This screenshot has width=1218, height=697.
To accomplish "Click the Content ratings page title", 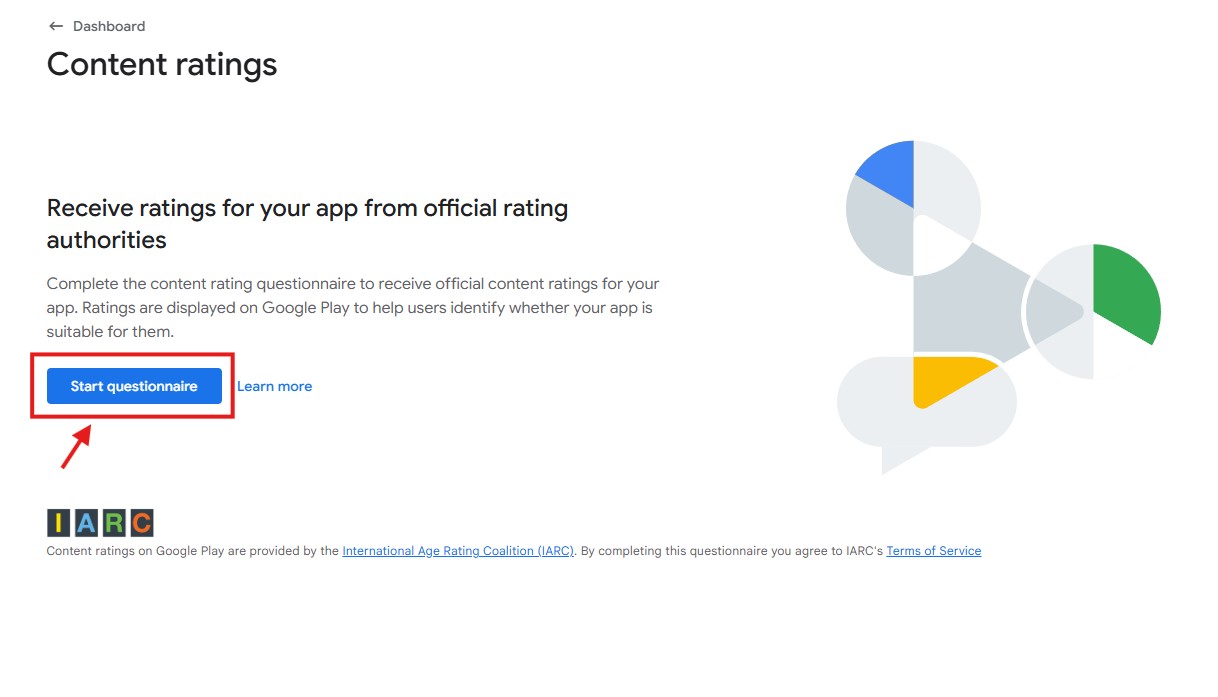I will click(162, 65).
